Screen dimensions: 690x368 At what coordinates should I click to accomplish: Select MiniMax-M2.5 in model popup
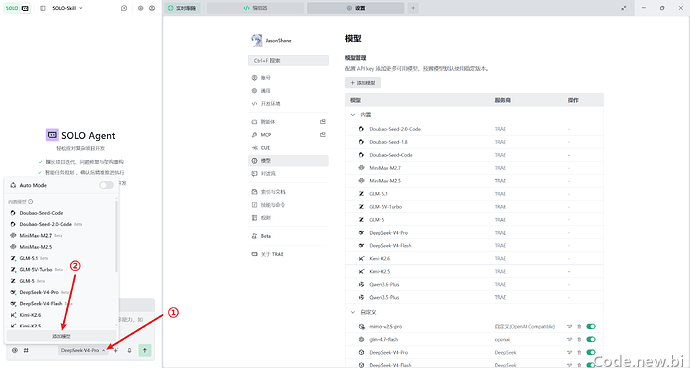[x=61, y=247]
